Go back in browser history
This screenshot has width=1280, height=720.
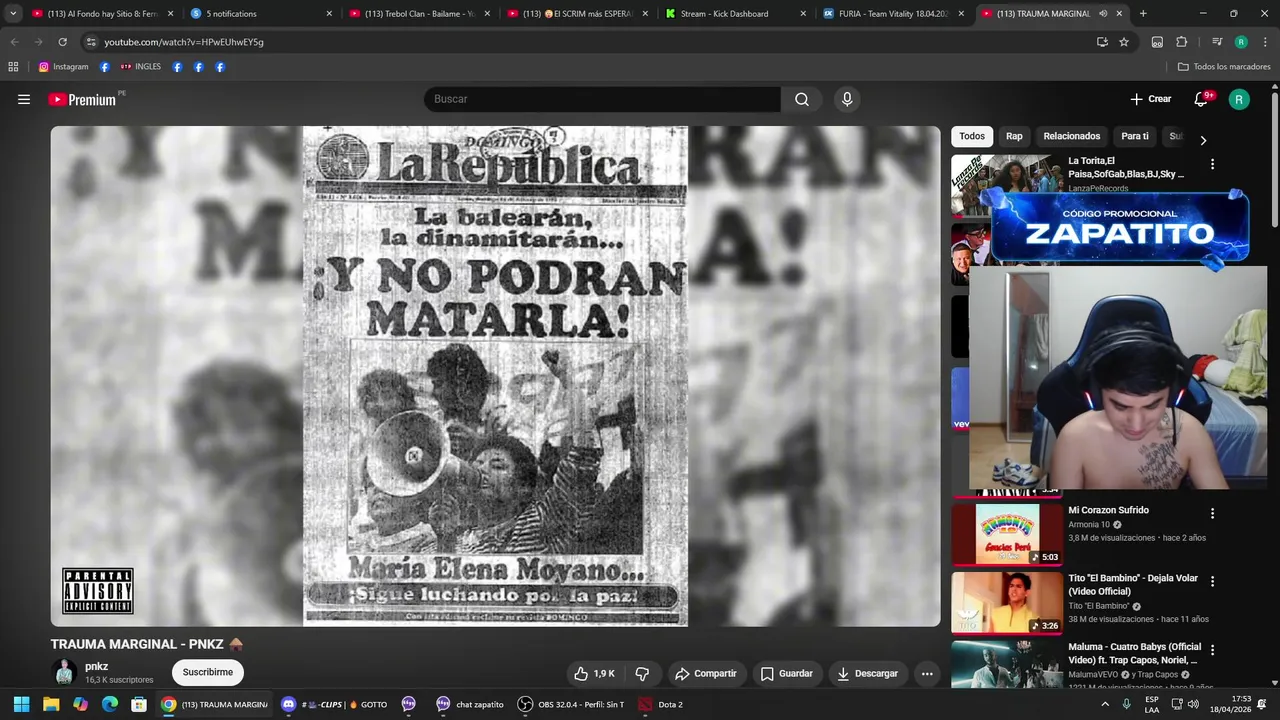point(14,42)
